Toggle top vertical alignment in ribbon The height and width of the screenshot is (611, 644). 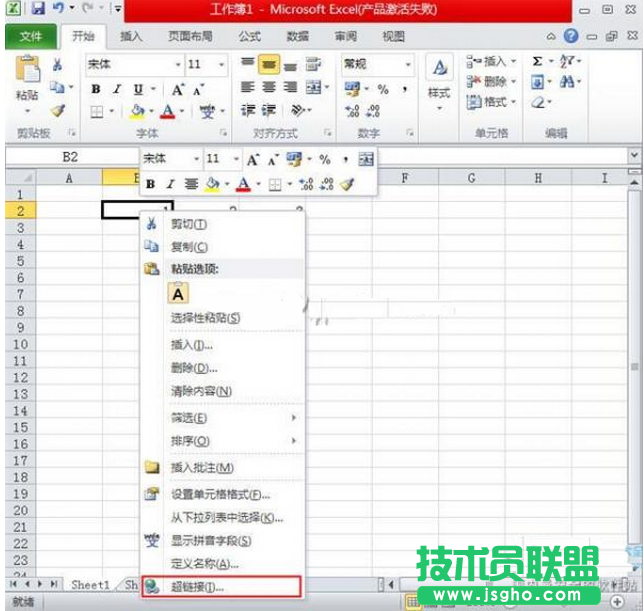[248, 62]
